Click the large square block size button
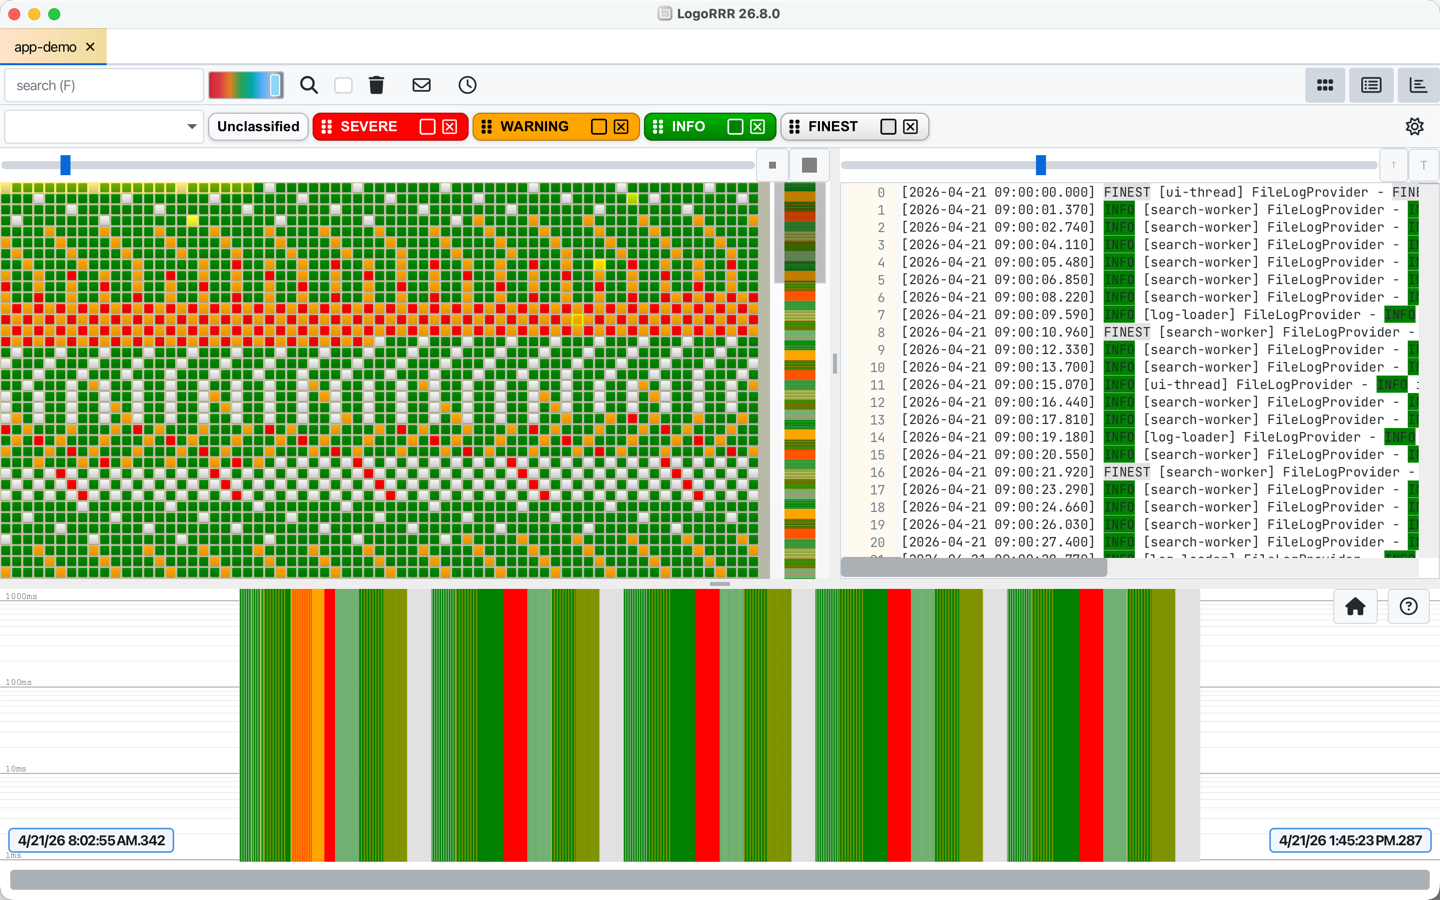Screen dimensions: 1440x900 point(809,165)
